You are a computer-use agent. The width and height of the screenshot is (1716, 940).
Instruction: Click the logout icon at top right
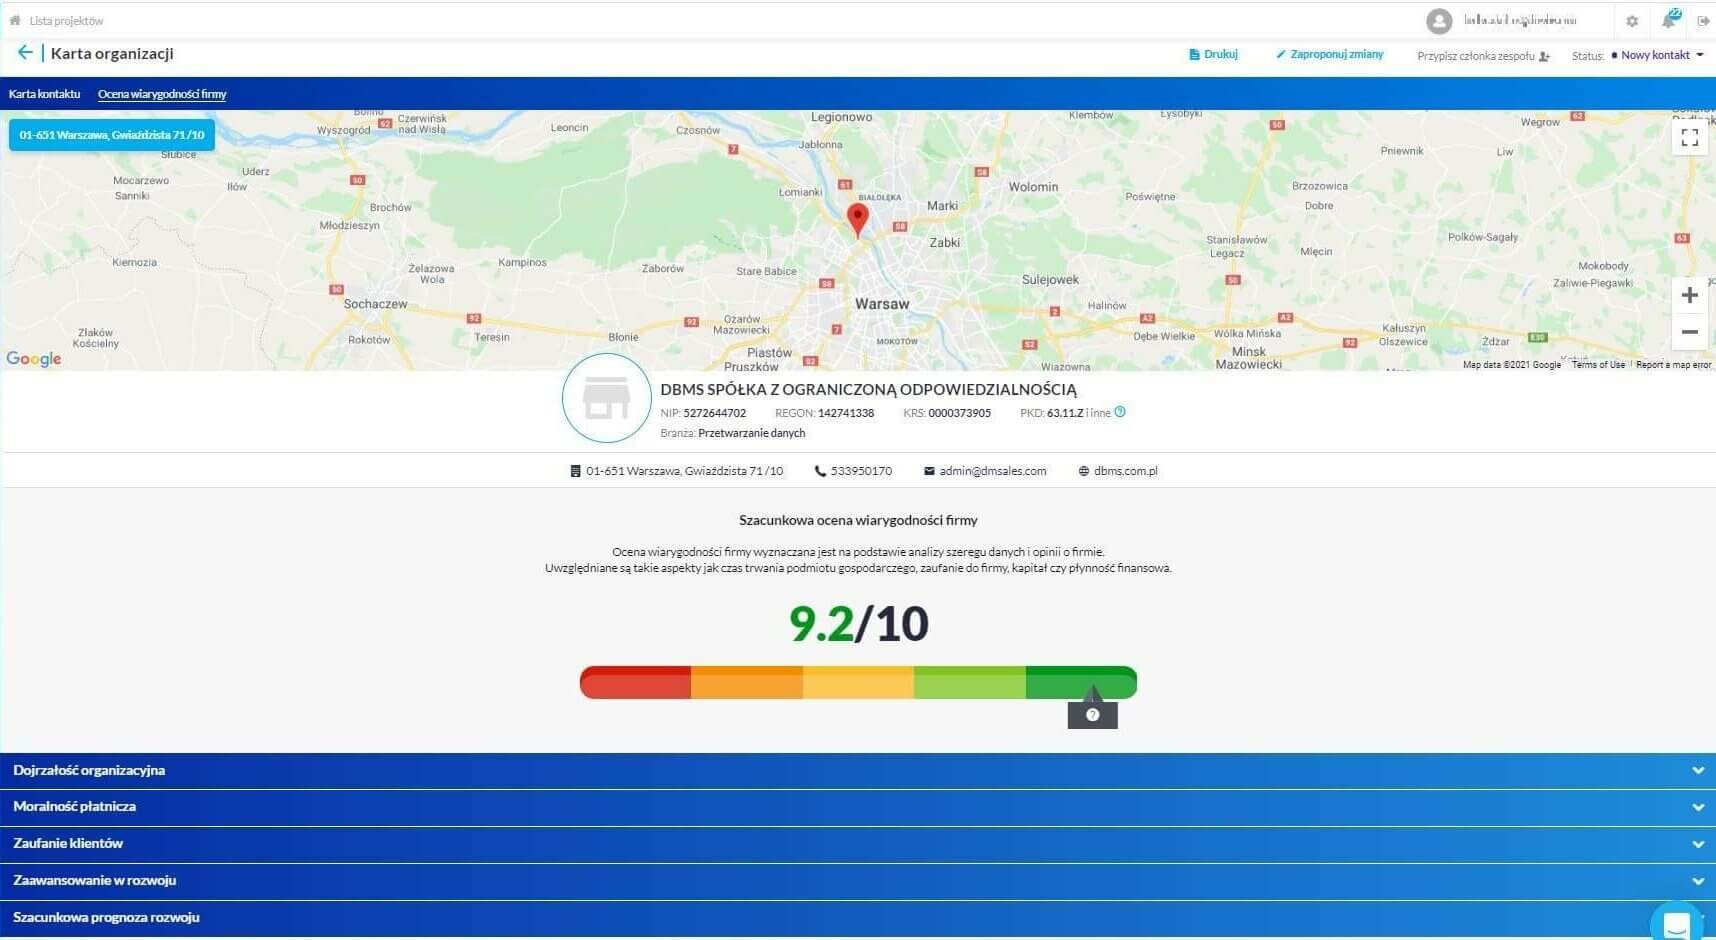(x=1703, y=21)
